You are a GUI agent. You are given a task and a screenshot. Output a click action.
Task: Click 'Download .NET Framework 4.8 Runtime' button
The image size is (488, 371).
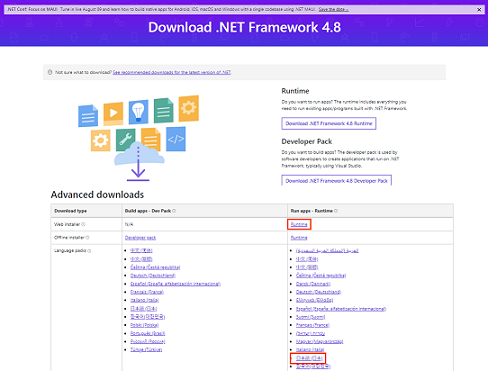(x=329, y=123)
